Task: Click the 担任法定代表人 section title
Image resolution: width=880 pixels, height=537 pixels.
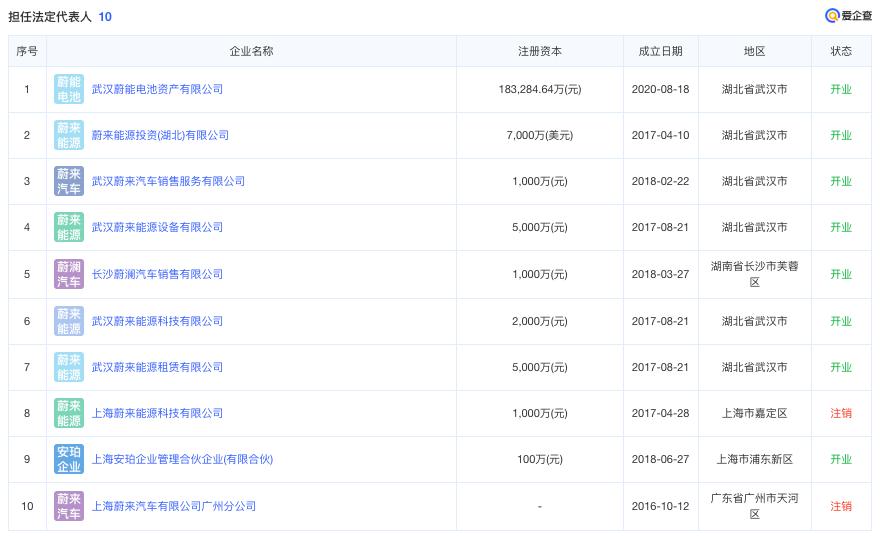Action: click(50, 17)
